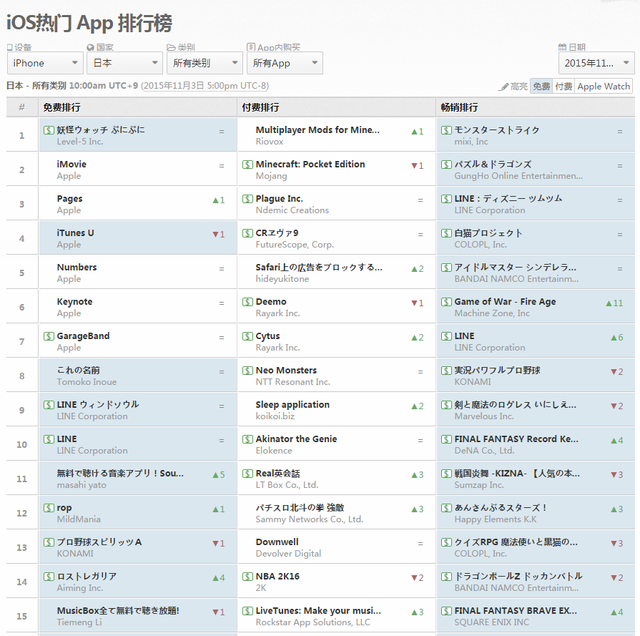Click in-app purchase icon beside NBA 2K16

247,576
